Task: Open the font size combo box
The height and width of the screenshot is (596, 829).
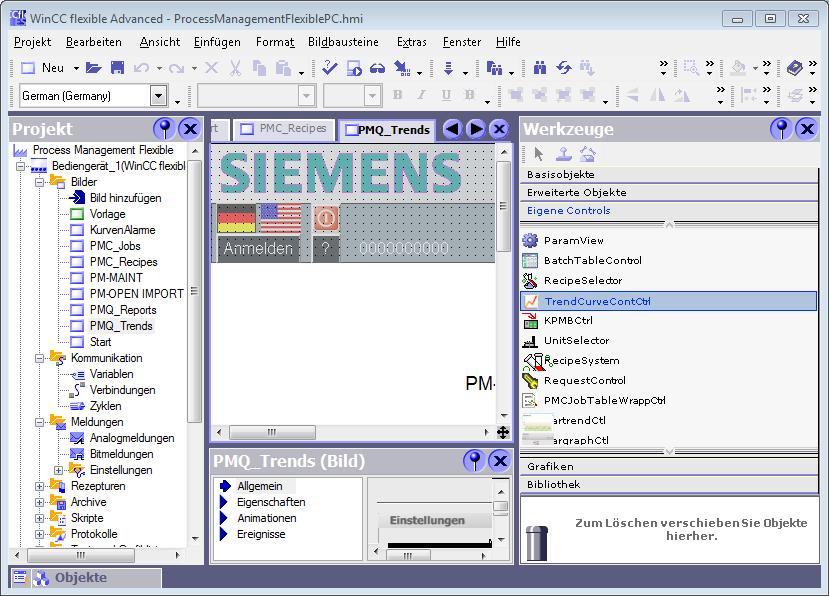Action: click(x=352, y=96)
